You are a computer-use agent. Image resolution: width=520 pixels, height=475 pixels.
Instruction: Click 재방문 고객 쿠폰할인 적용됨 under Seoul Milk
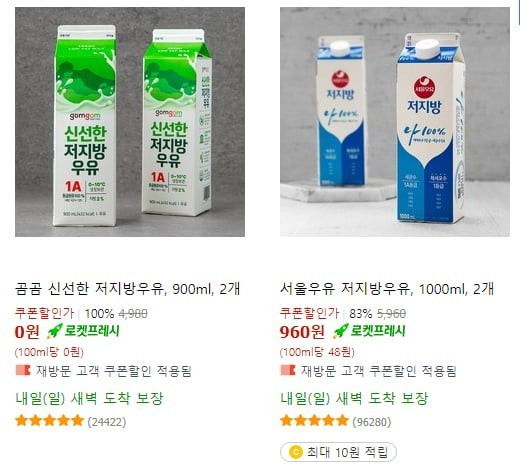coord(379,371)
